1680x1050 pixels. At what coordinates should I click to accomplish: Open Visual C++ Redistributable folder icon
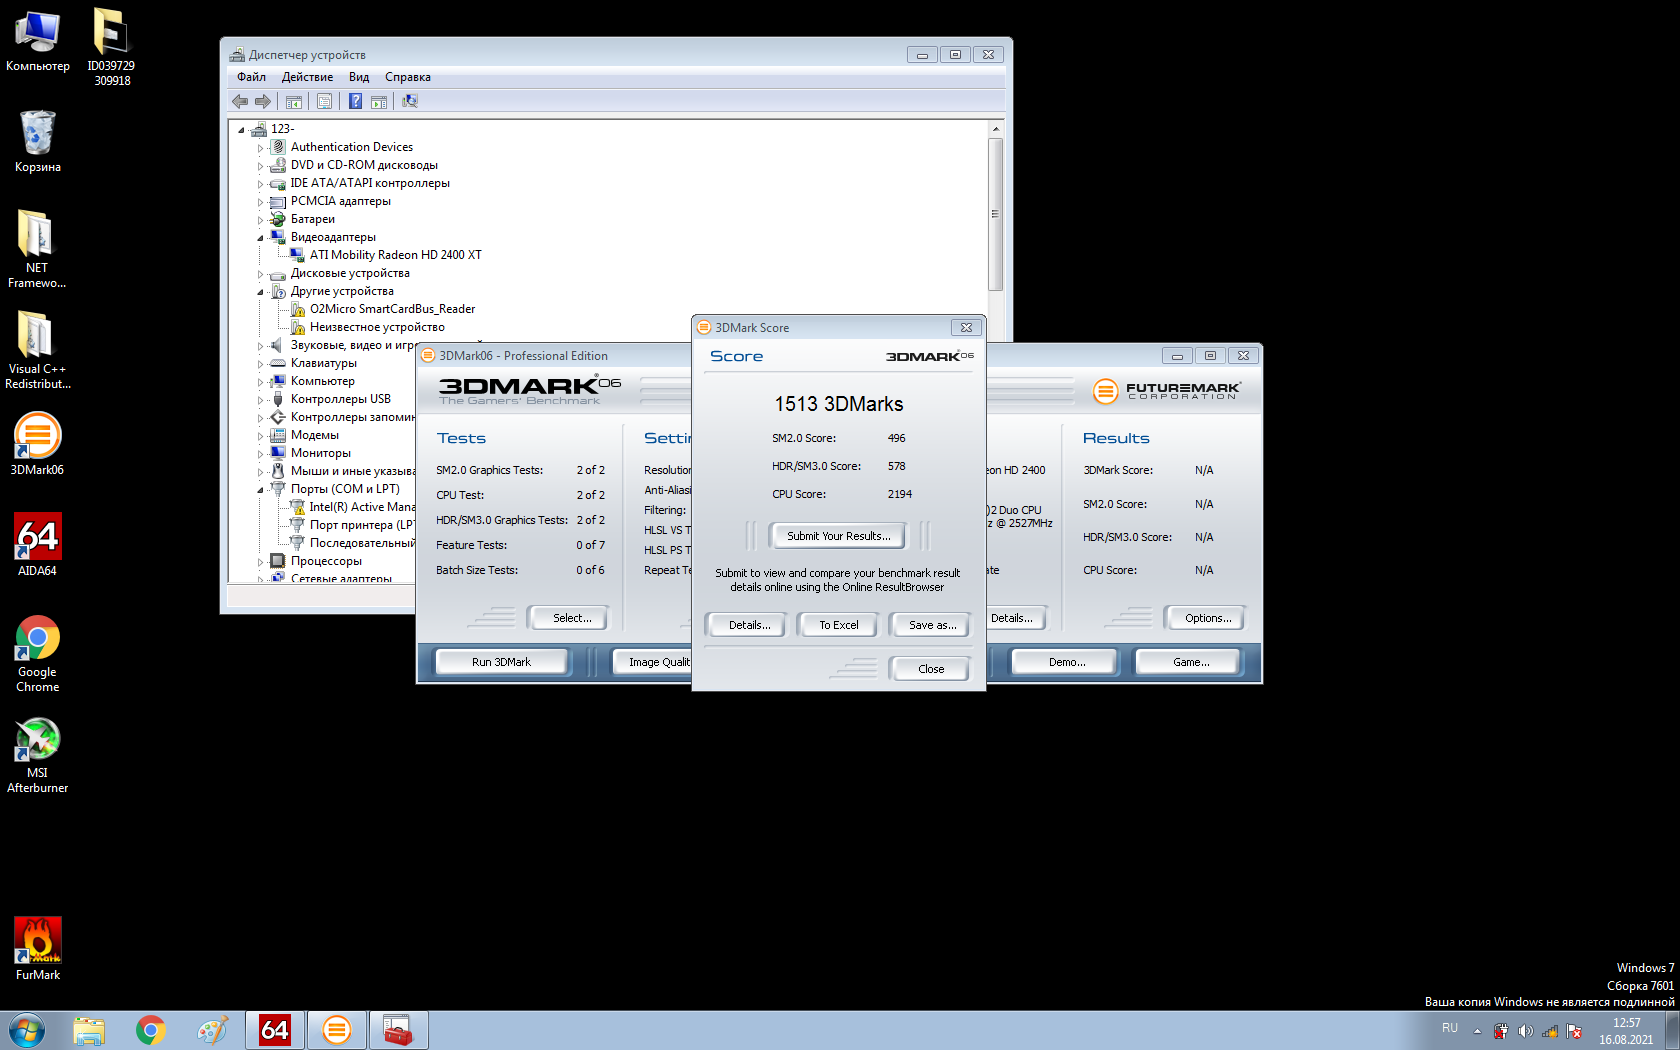(37, 349)
